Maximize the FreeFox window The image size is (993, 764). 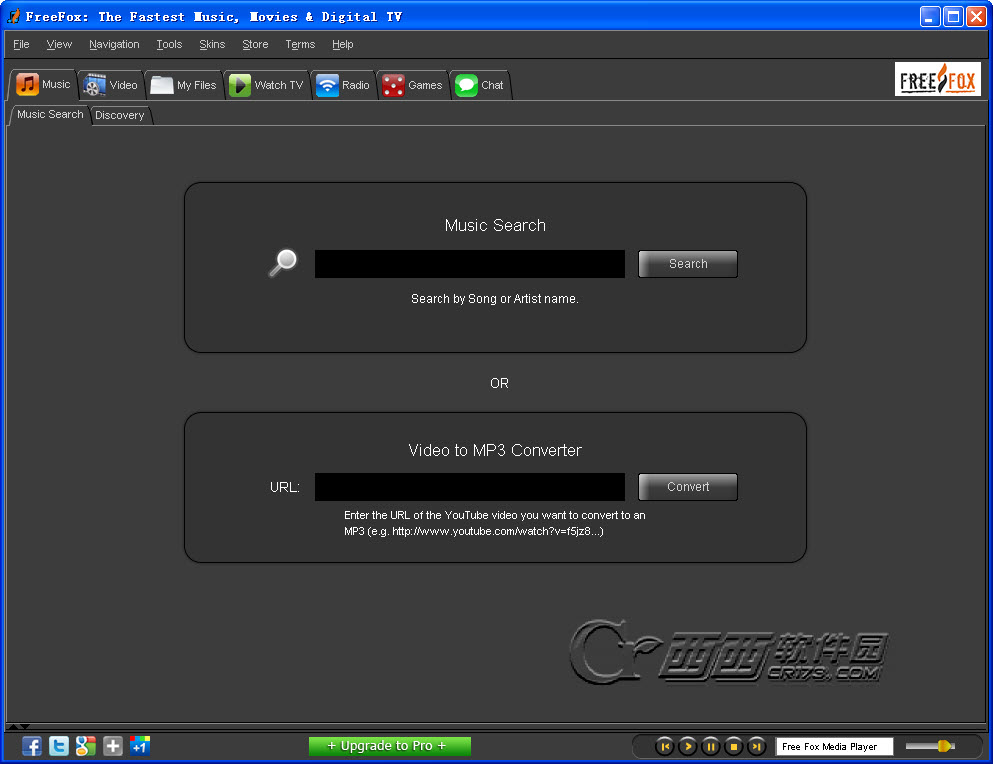(x=952, y=16)
